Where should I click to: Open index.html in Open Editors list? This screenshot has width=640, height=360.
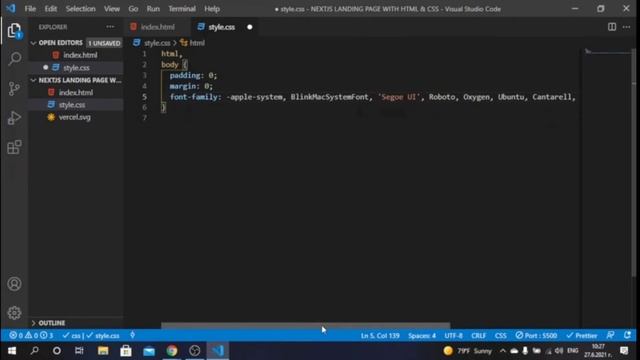pos(80,55)
